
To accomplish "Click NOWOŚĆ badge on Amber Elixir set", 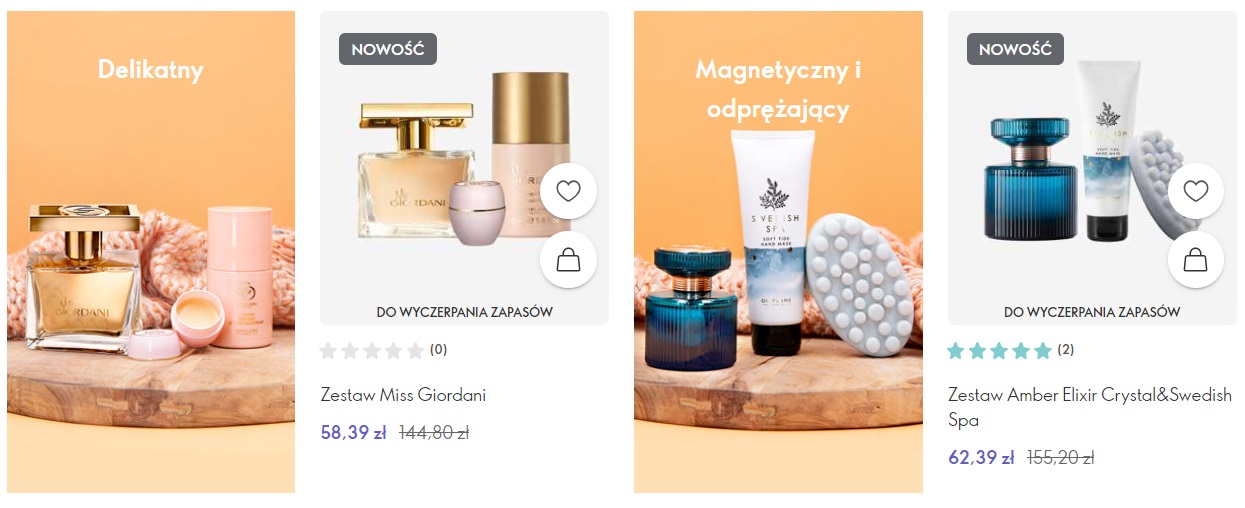I will coord(1015,49).
